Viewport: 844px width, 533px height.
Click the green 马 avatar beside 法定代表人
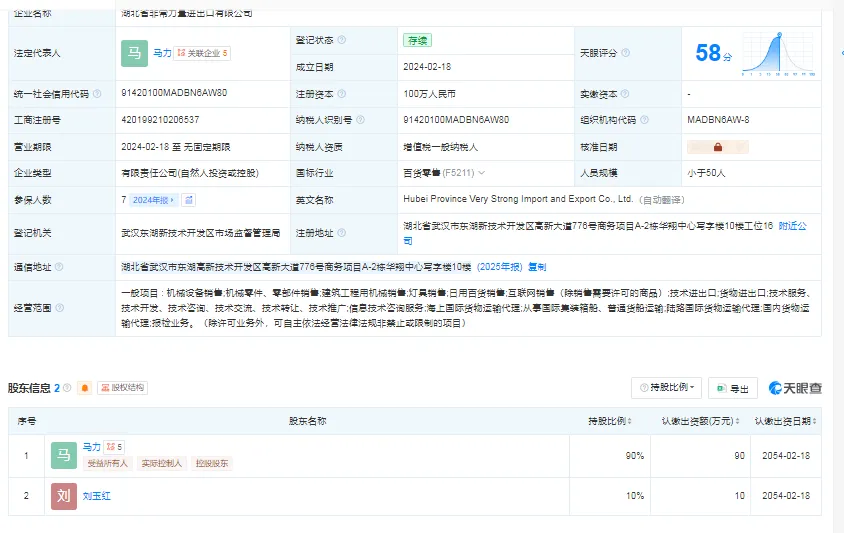point(134,53)
